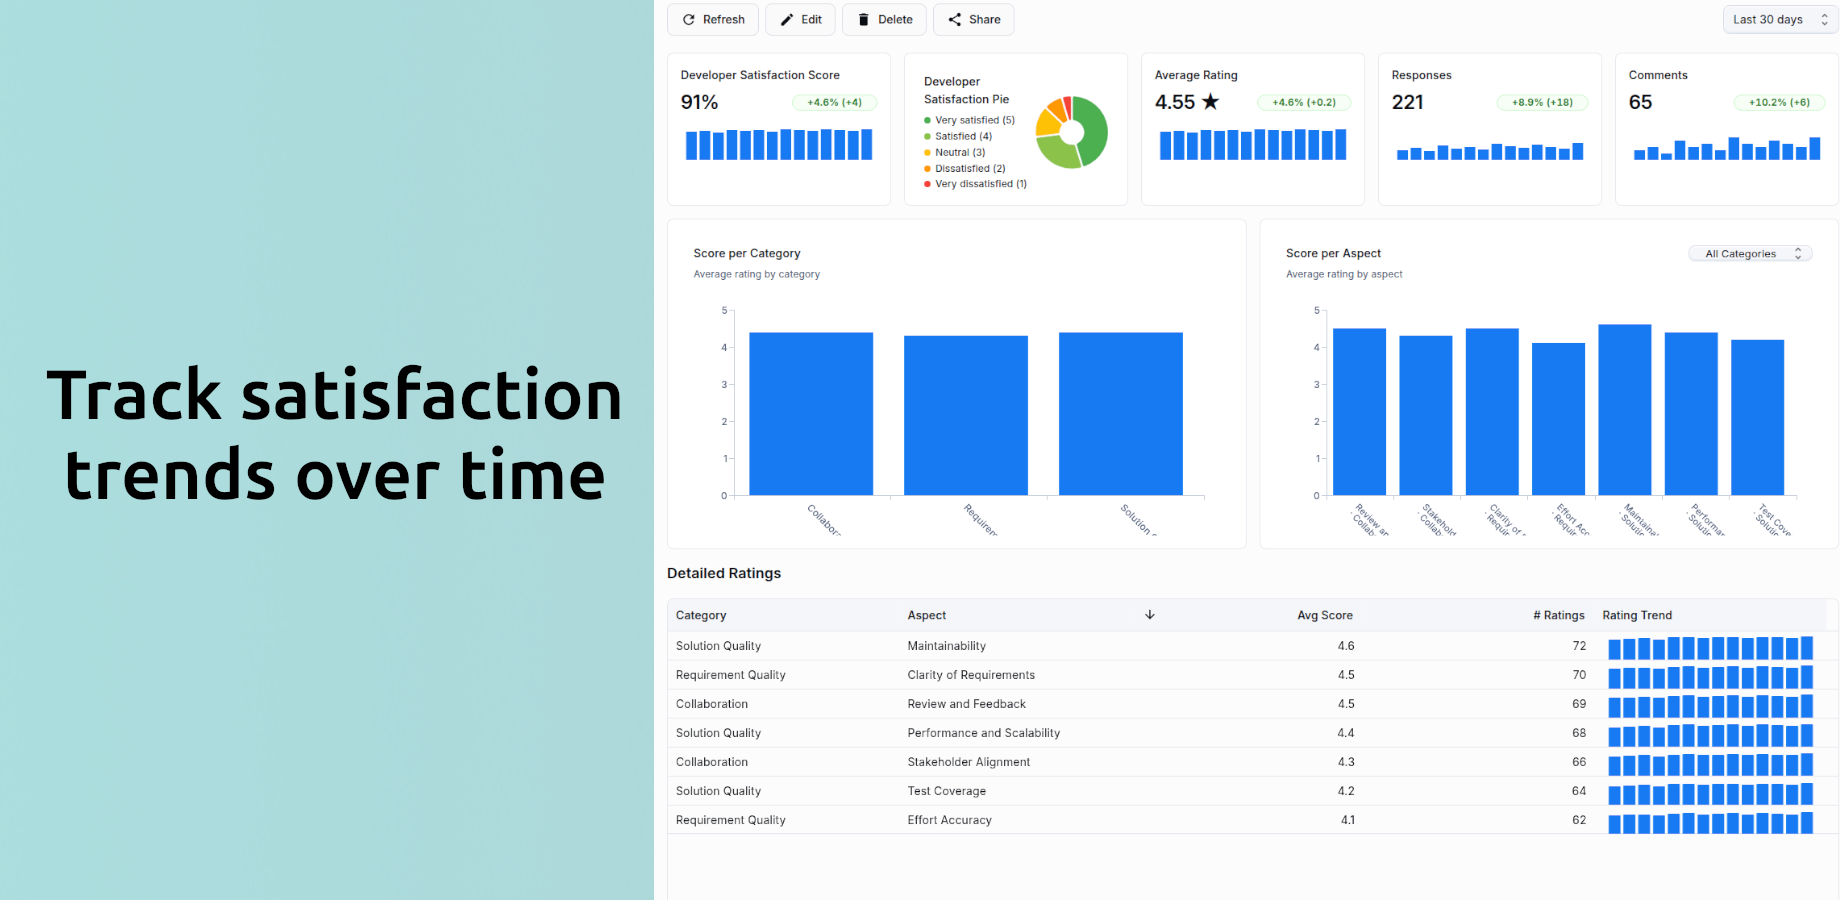Image resolution: width=1840 pixels, height=900 pixels.
Task: Select the Edit pencil icon
Action: (x=785, y=19)
